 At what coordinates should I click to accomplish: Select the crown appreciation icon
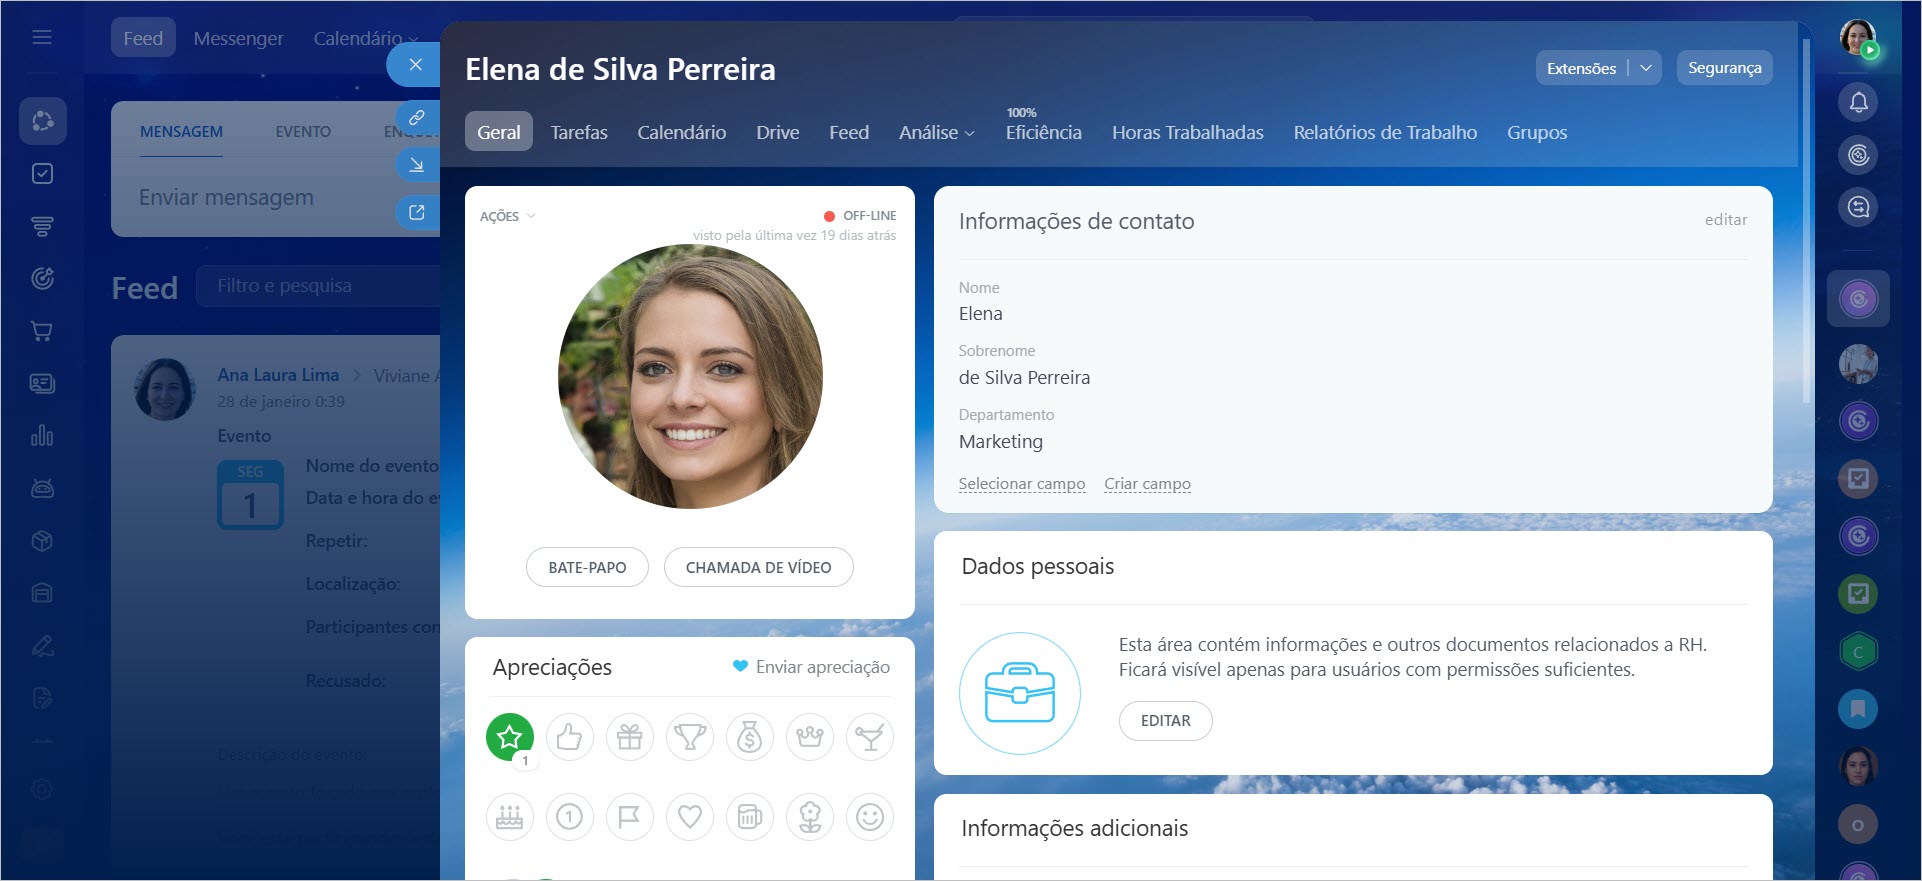click(x=809, y=737)
